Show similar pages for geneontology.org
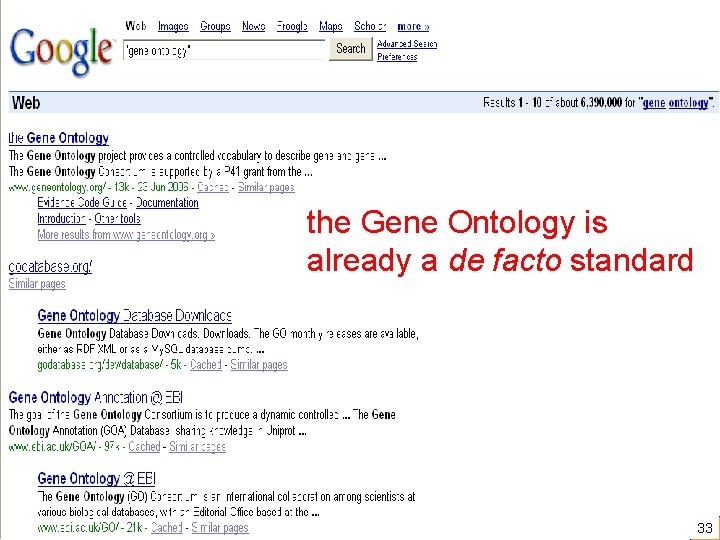The height and width of the screenshot is (540, 720). pyautogui.click(x=266, y=187)
